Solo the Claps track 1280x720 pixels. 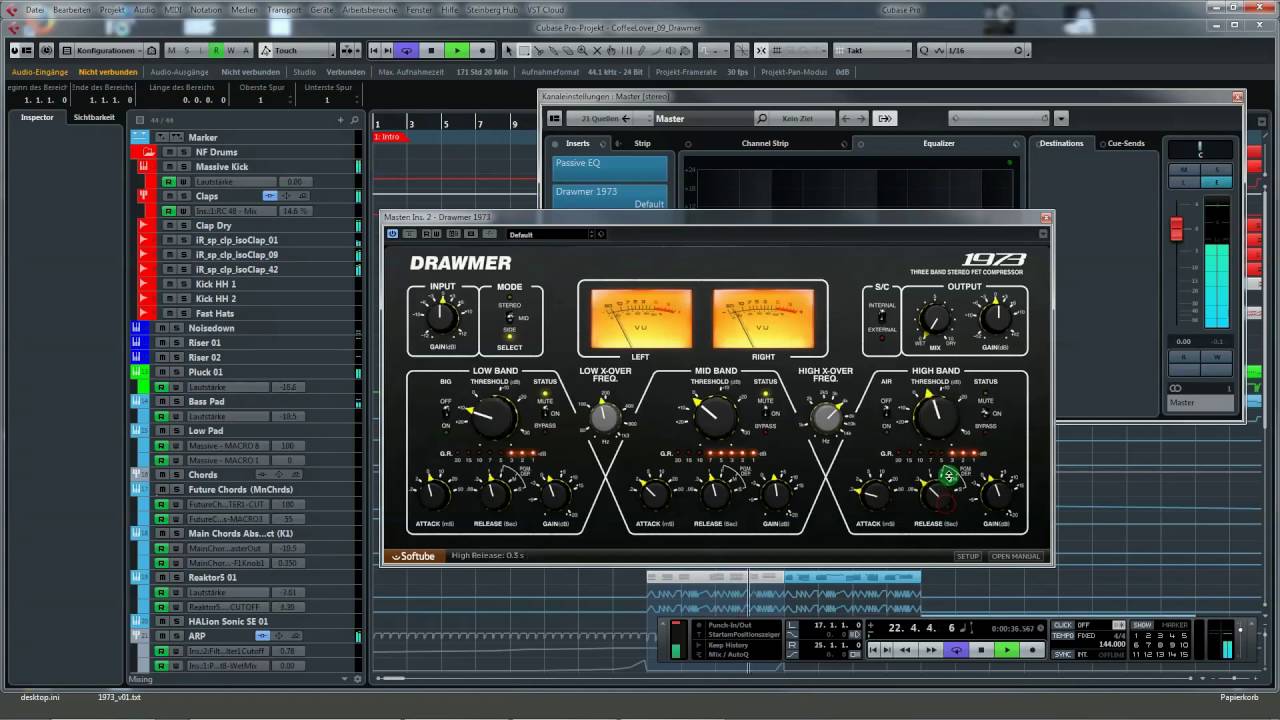184,196
